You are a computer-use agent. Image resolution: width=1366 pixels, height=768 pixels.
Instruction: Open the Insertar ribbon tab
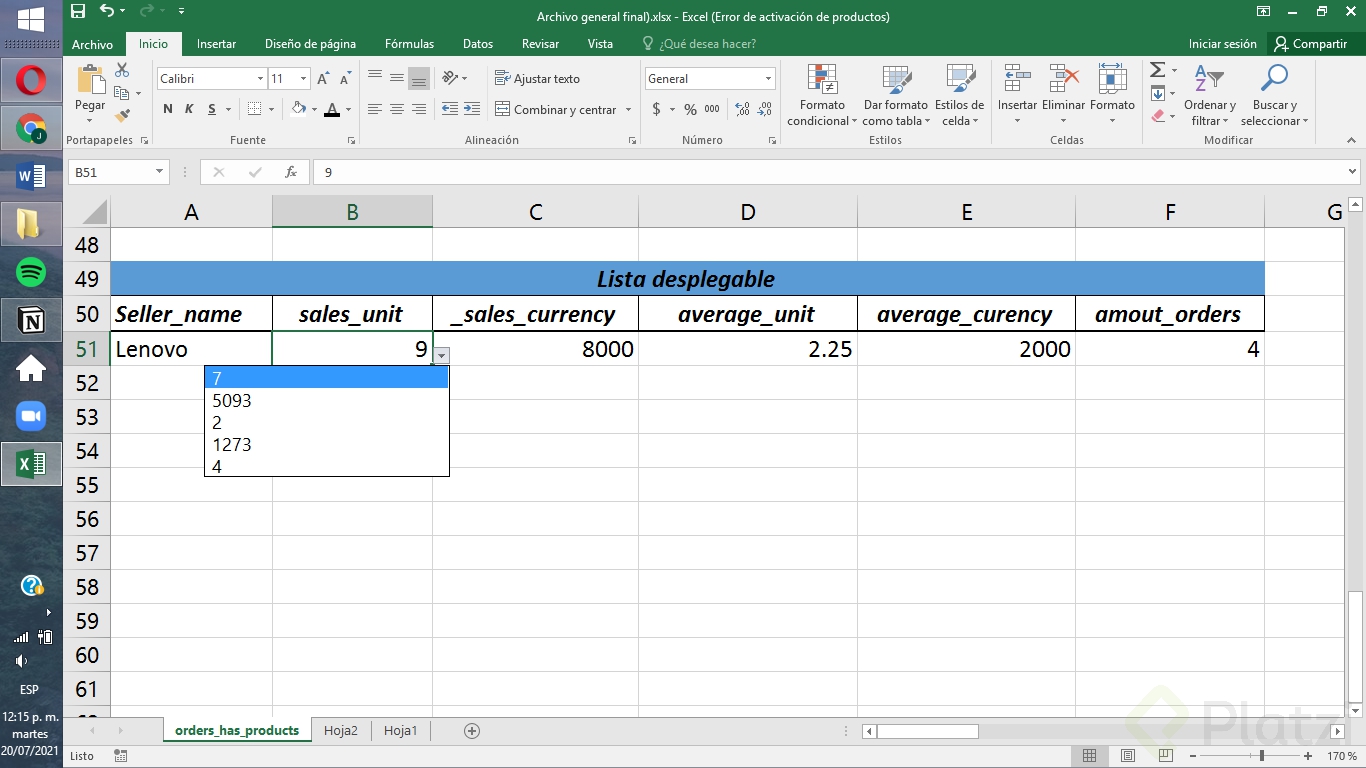coord(216,44)
